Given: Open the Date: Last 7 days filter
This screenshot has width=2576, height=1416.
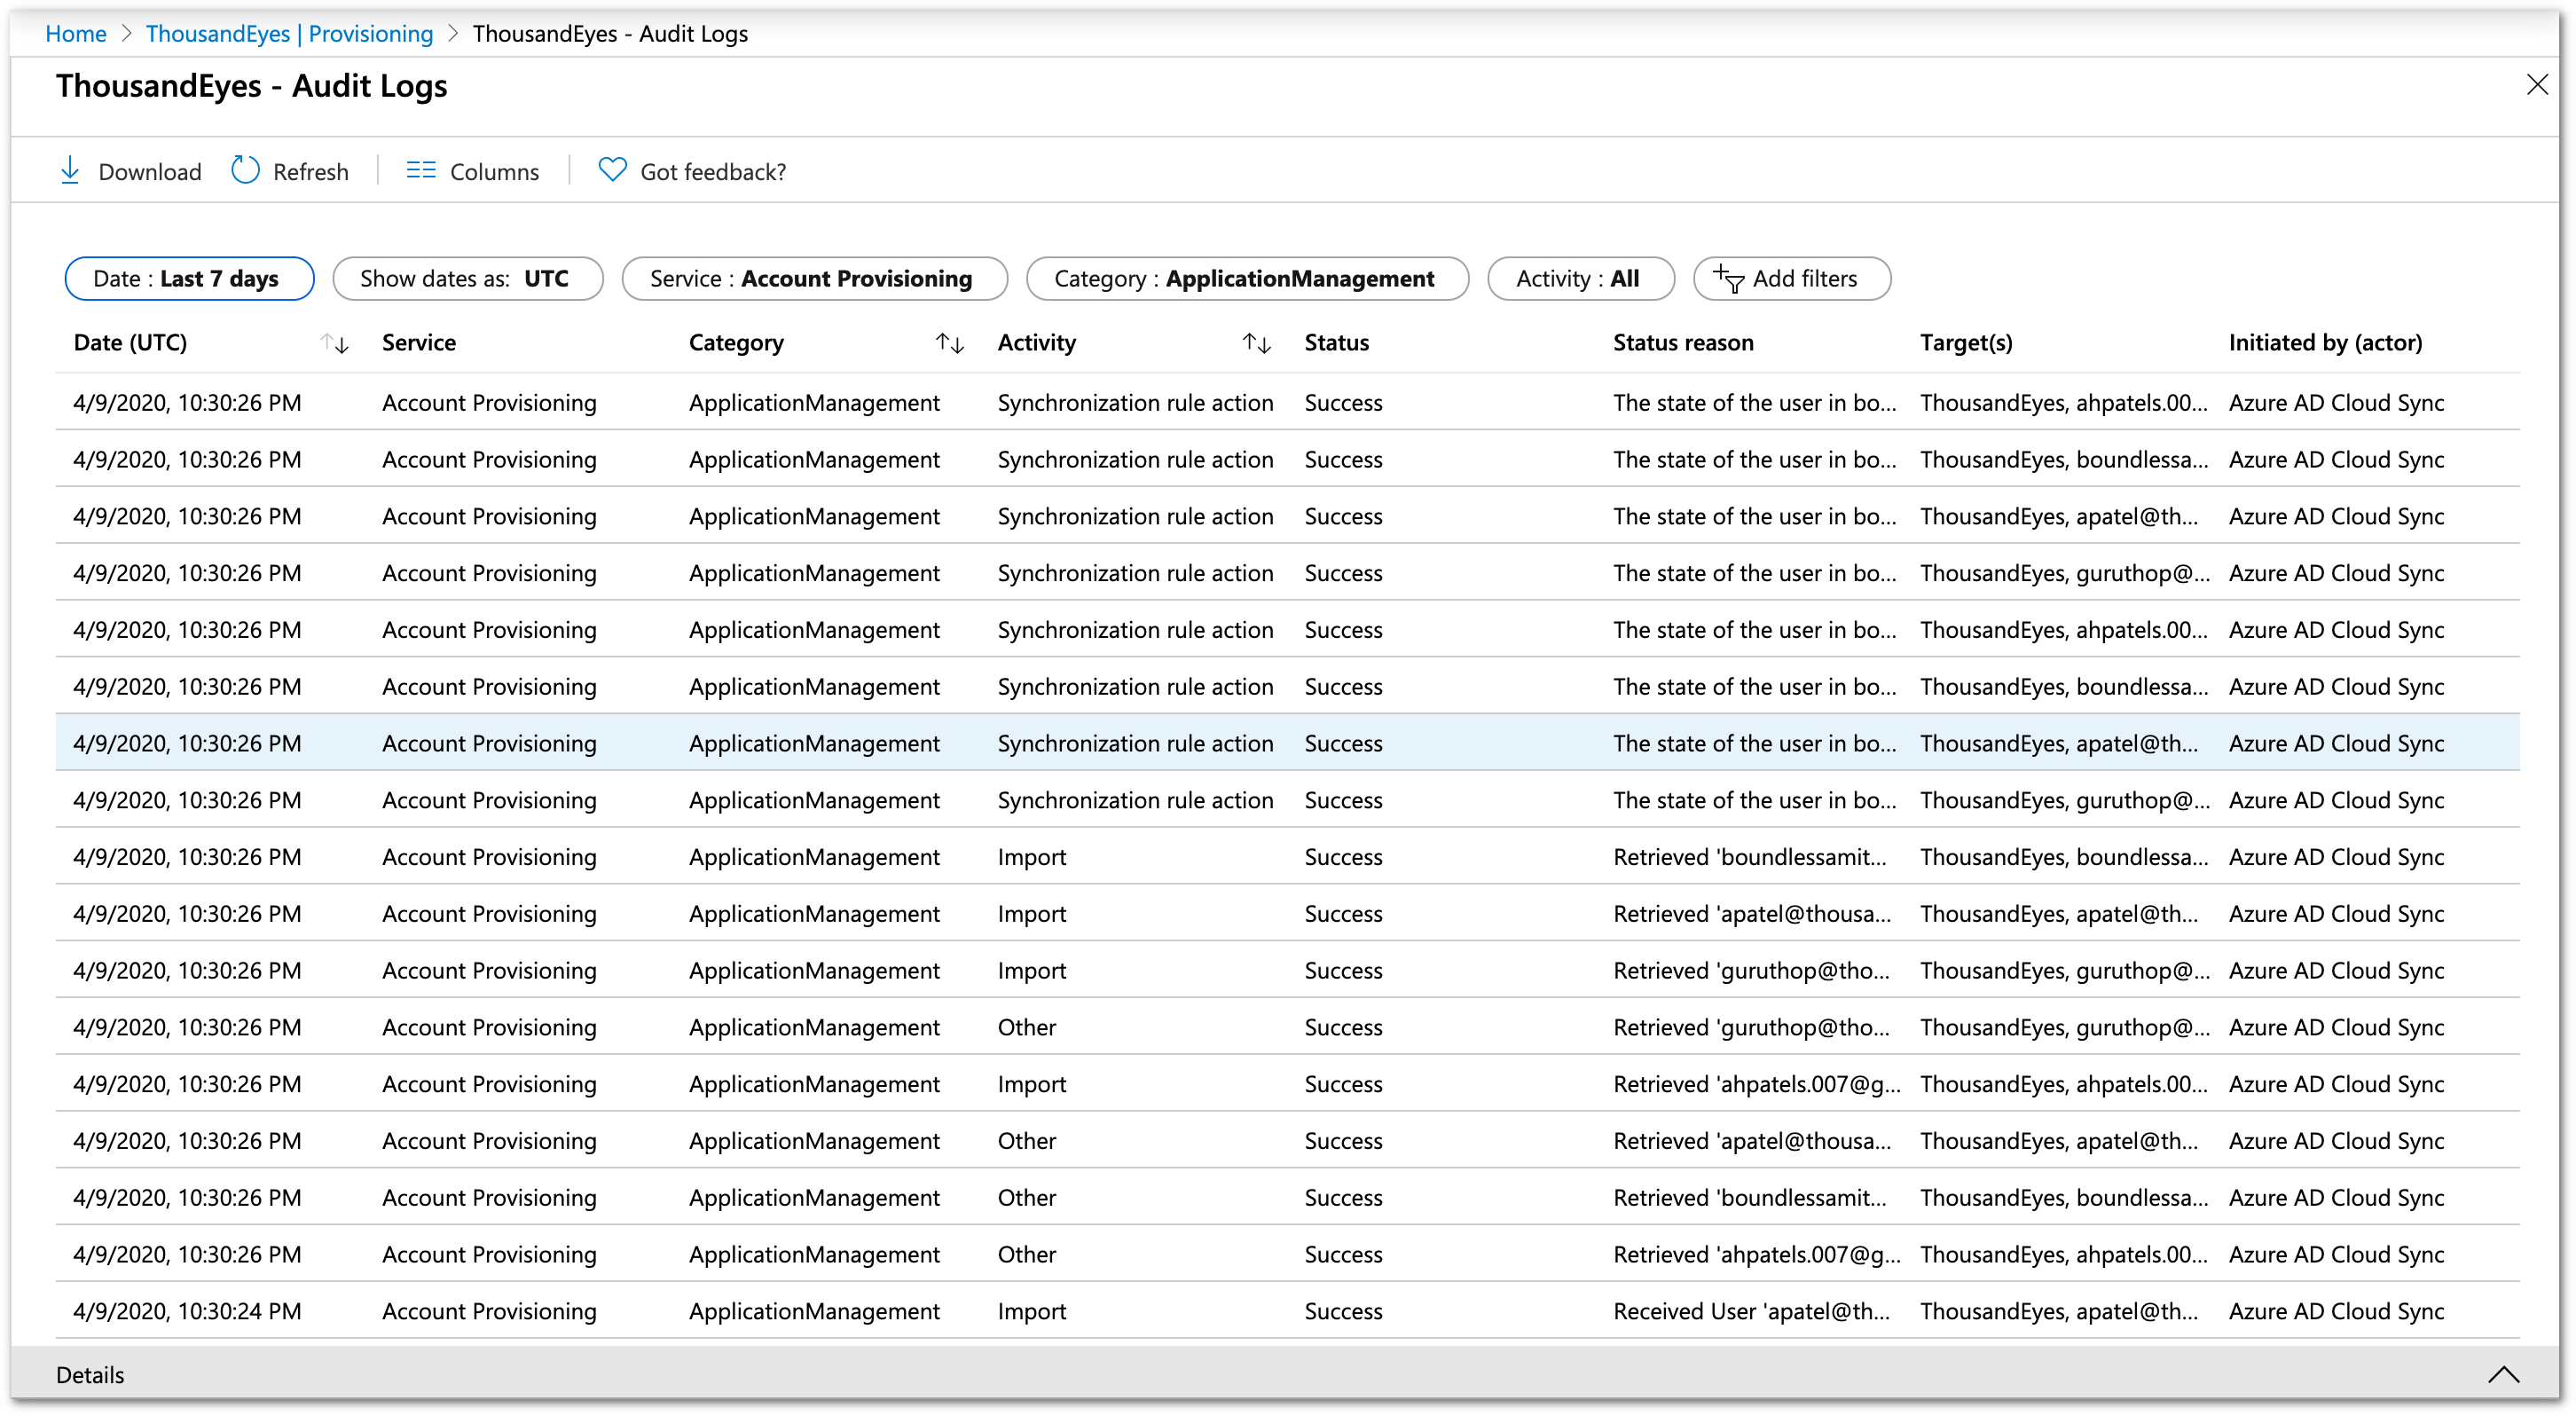Looking at the screenshot, I should click(x=189, y=279).
